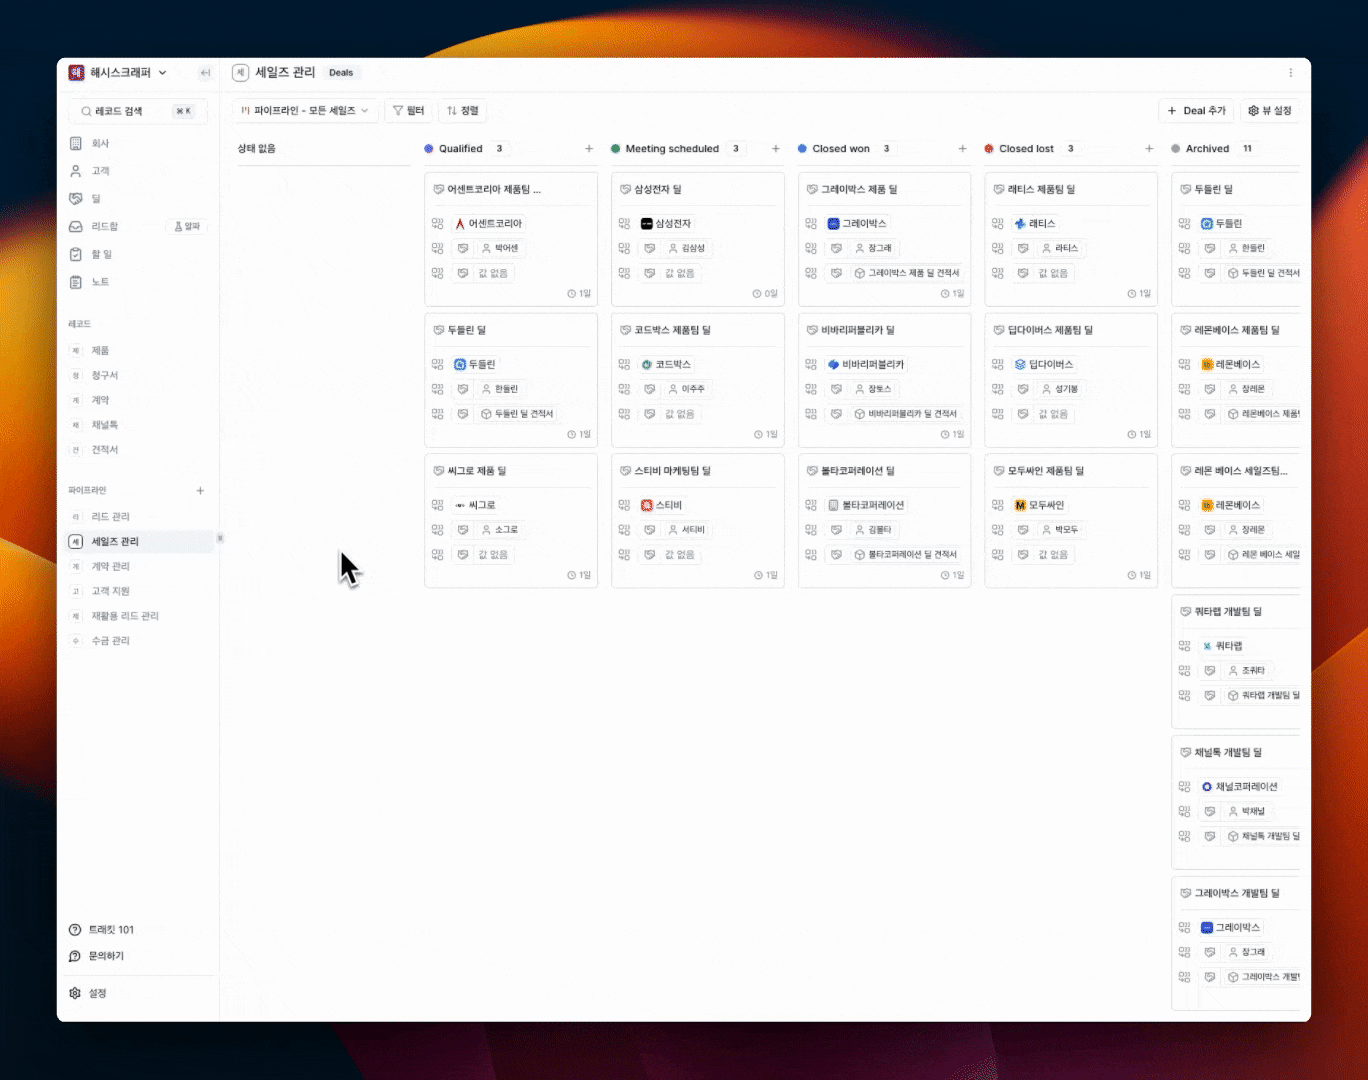The width and height of the screenshot is (1368, 1080).
Task: Click the 문의하기 chat question icon
Action: (x=75, y=956)
